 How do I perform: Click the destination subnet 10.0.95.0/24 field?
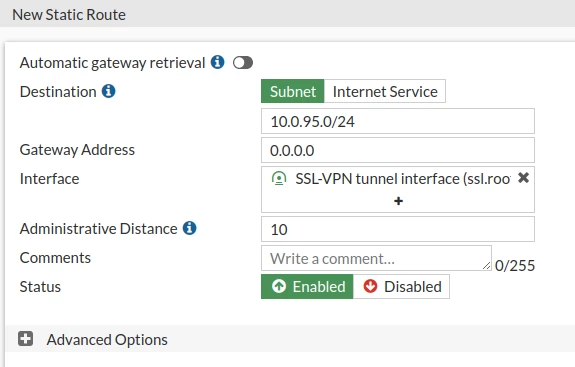click(398, 121)
